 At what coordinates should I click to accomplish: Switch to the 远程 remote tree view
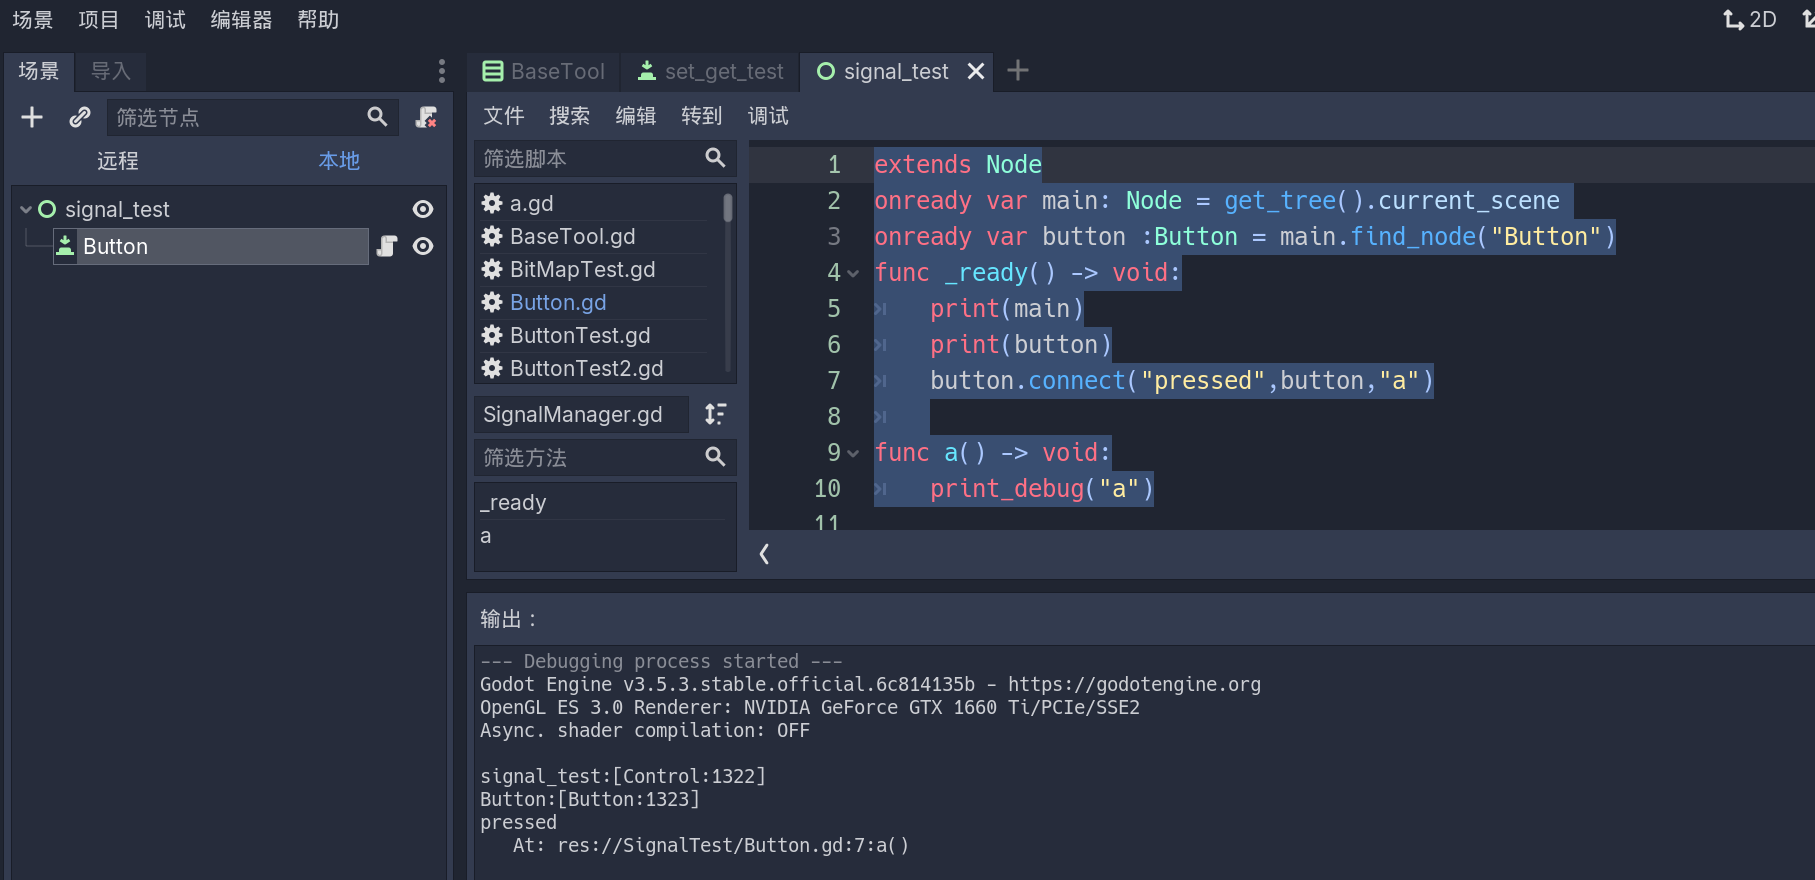[x=117, y=160]
